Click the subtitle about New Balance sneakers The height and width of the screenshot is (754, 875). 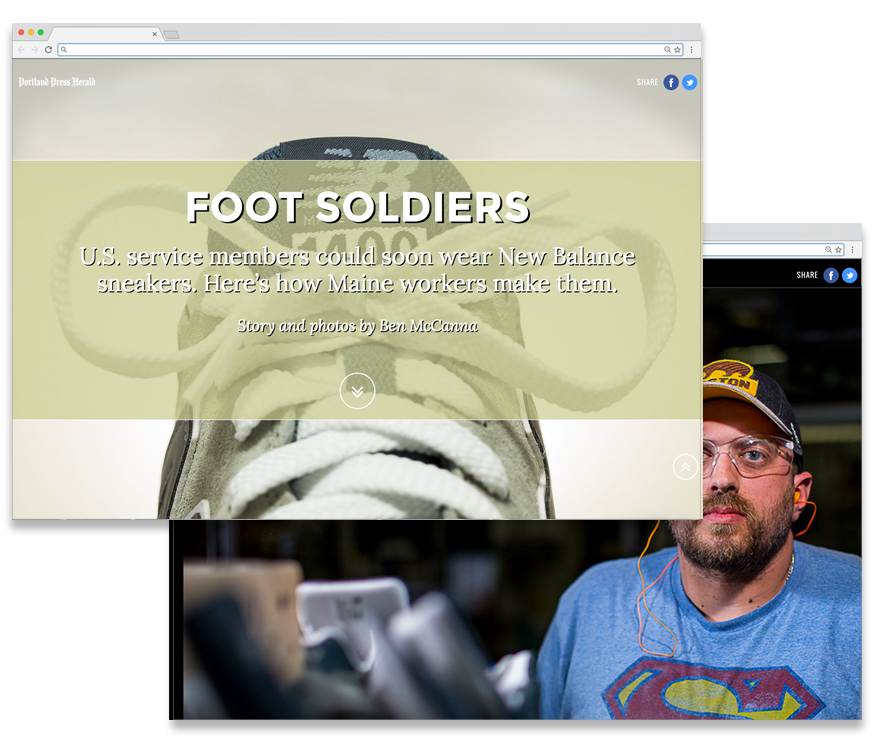[358, 270]
